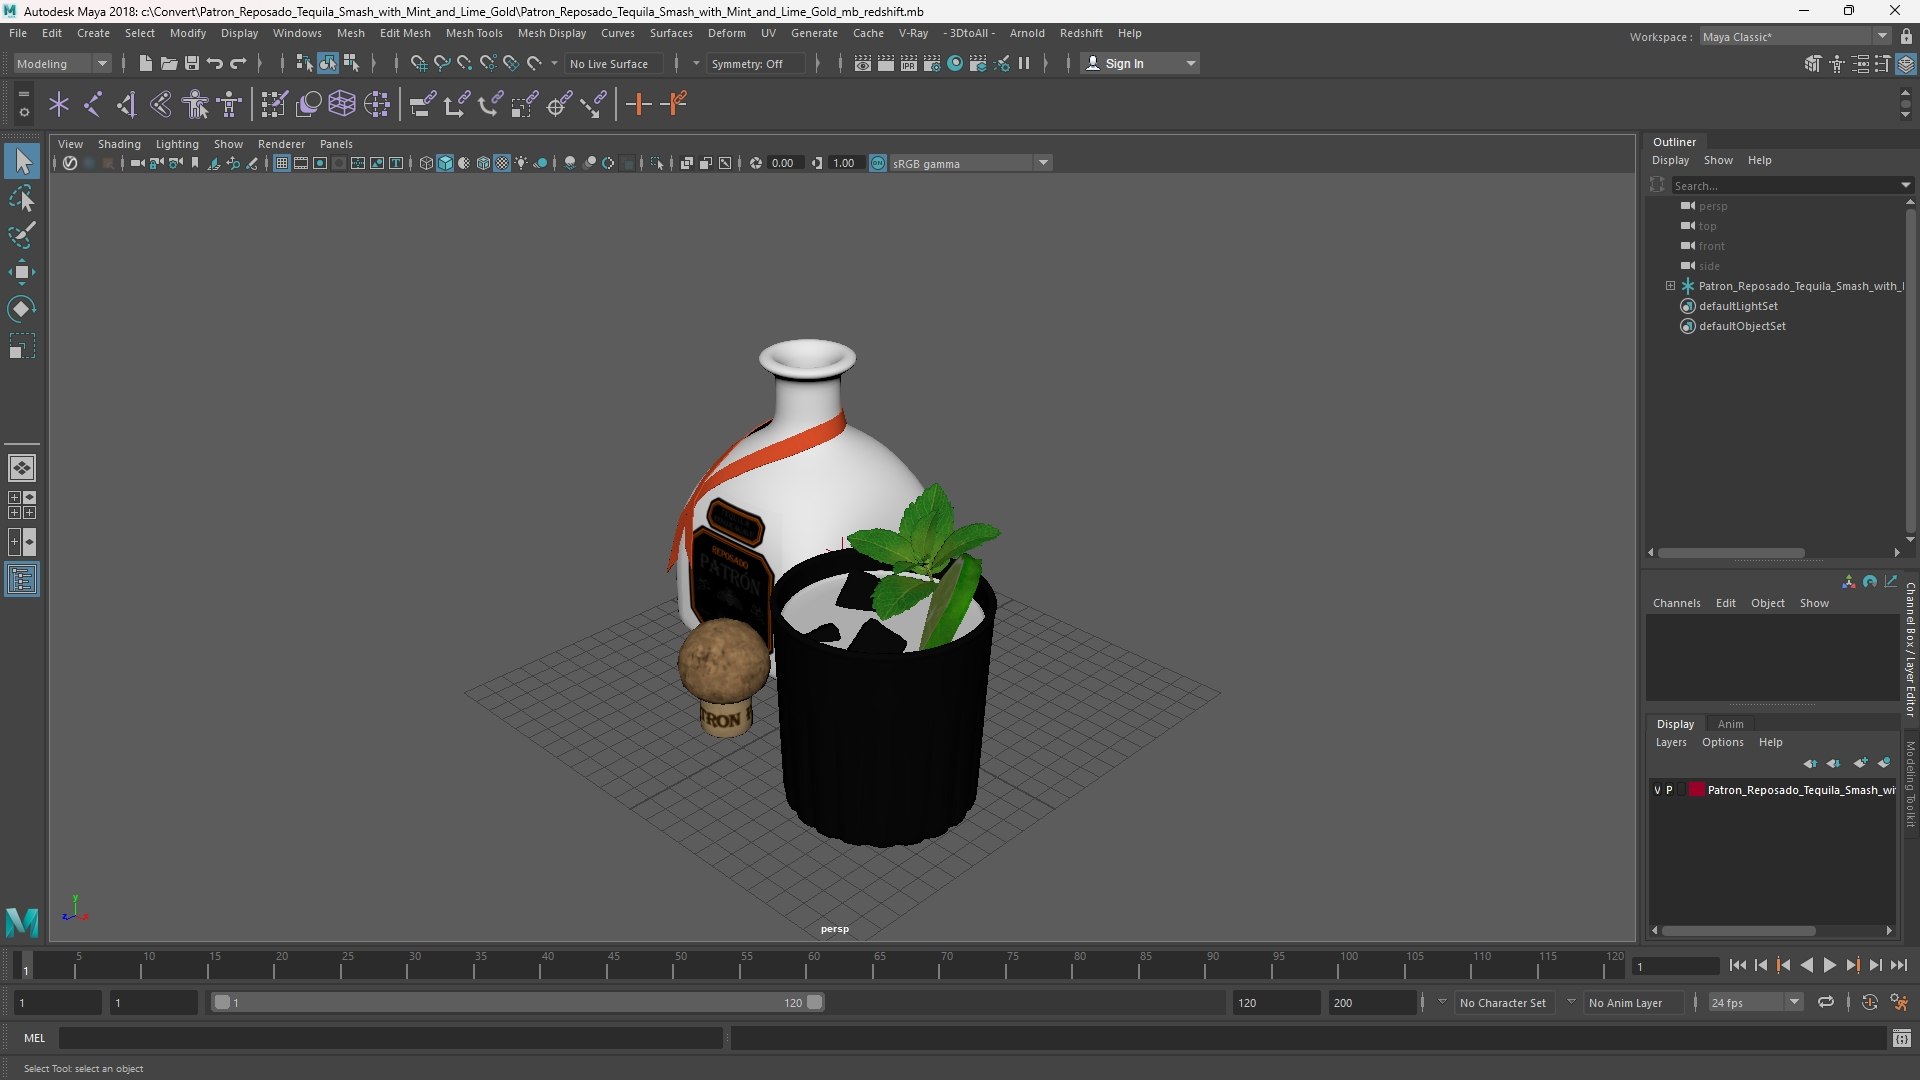
Task: Select the Lasso selection tool
Action: 22,198
